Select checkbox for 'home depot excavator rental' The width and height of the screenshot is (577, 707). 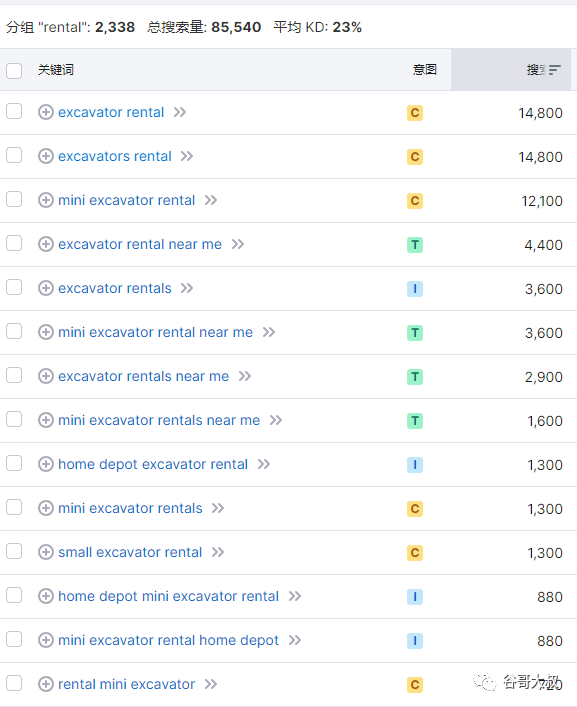click(x=14, y=463)
